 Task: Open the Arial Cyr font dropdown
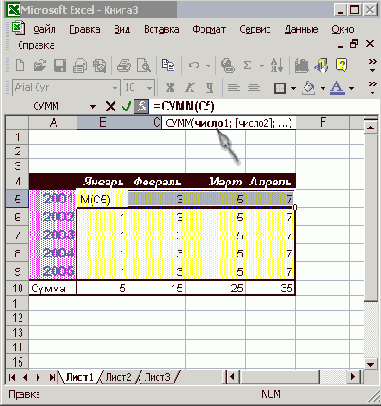[x=115, y=88]
